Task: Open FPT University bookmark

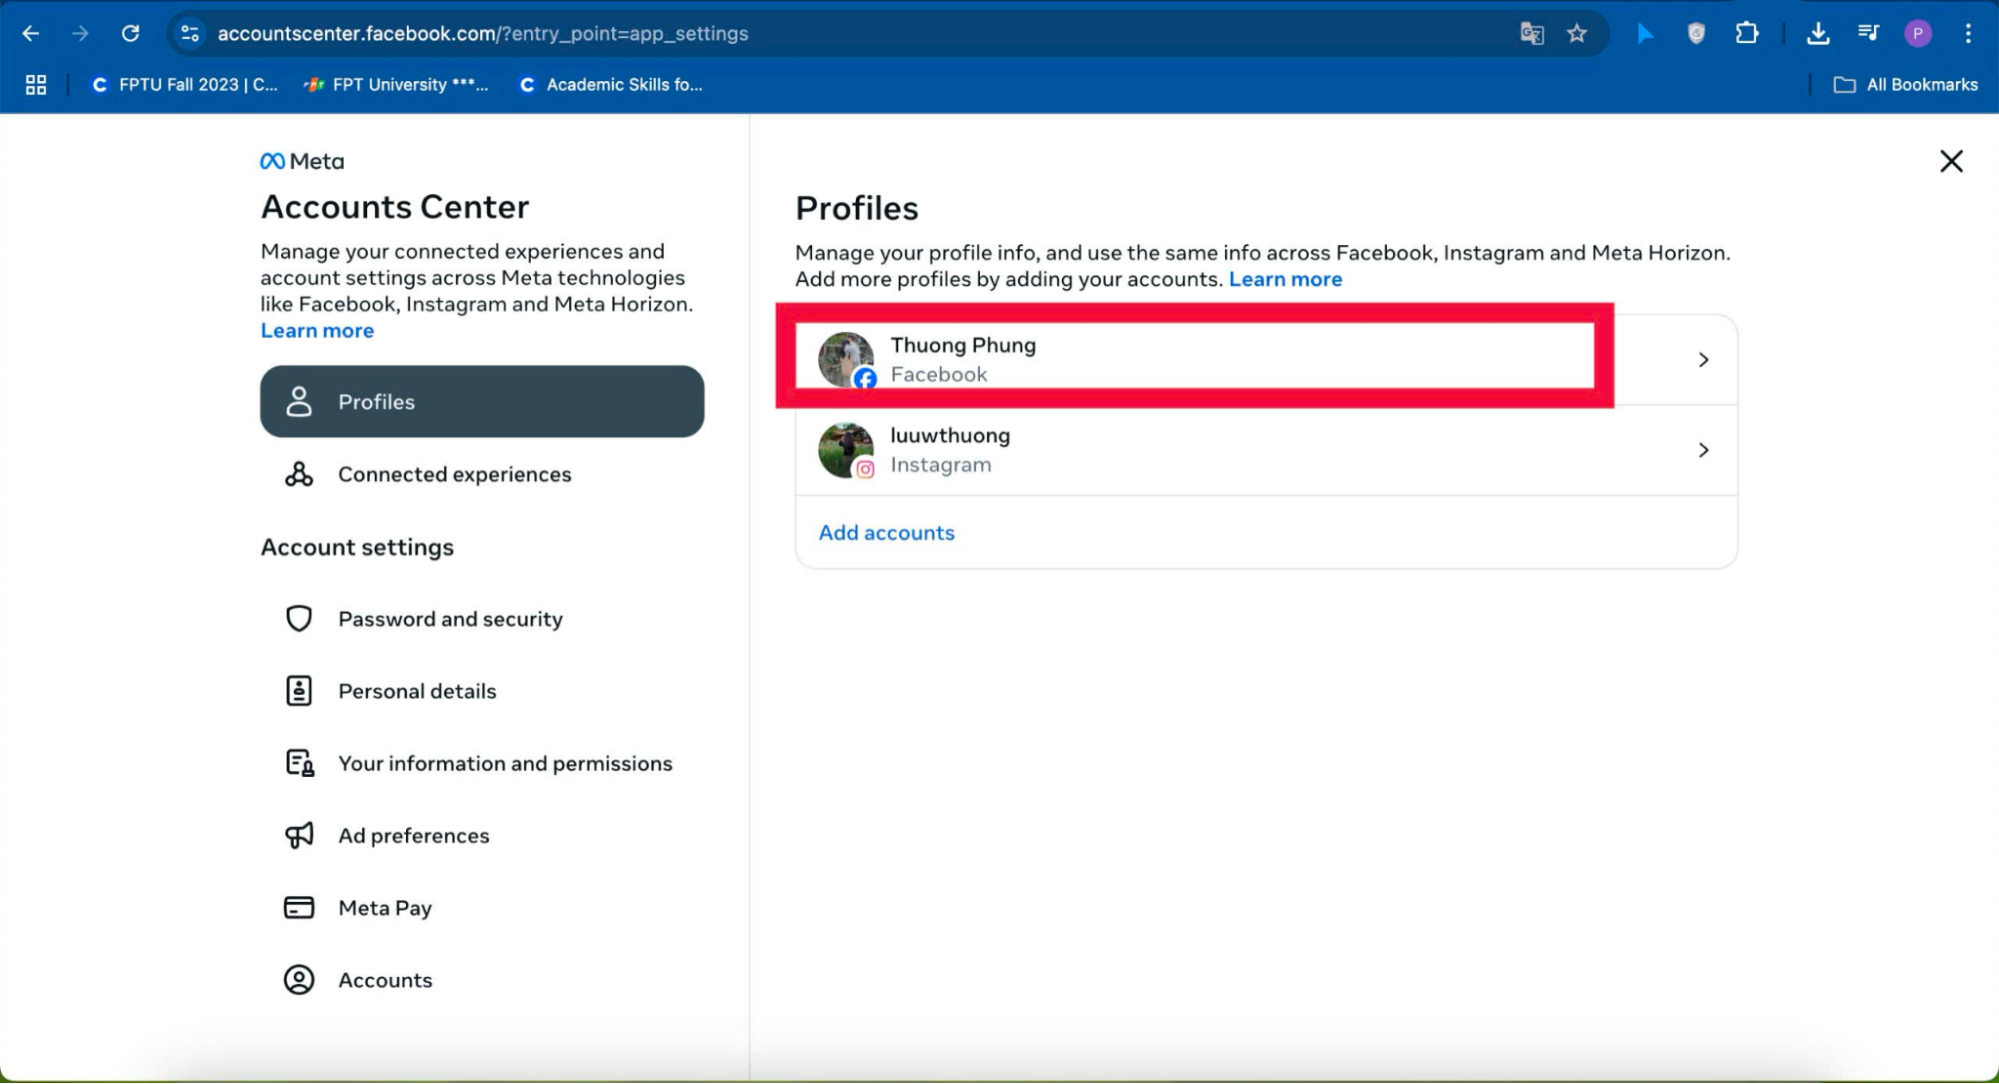Action: pos(397,85)
